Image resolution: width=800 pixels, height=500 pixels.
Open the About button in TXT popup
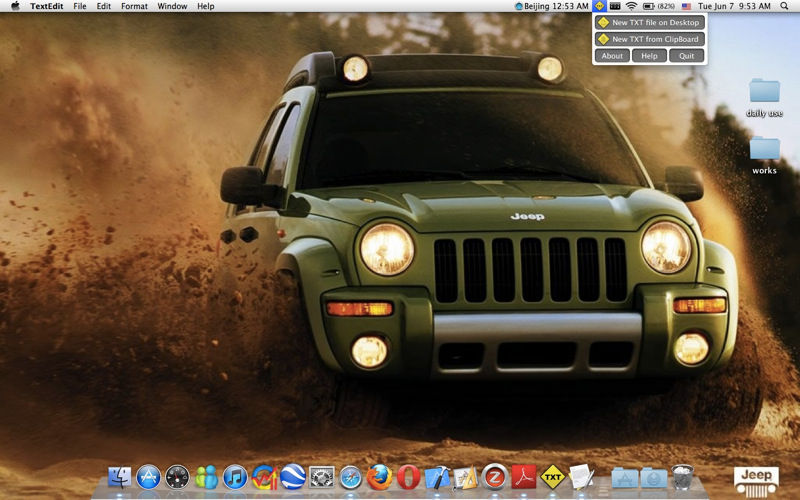612,56
